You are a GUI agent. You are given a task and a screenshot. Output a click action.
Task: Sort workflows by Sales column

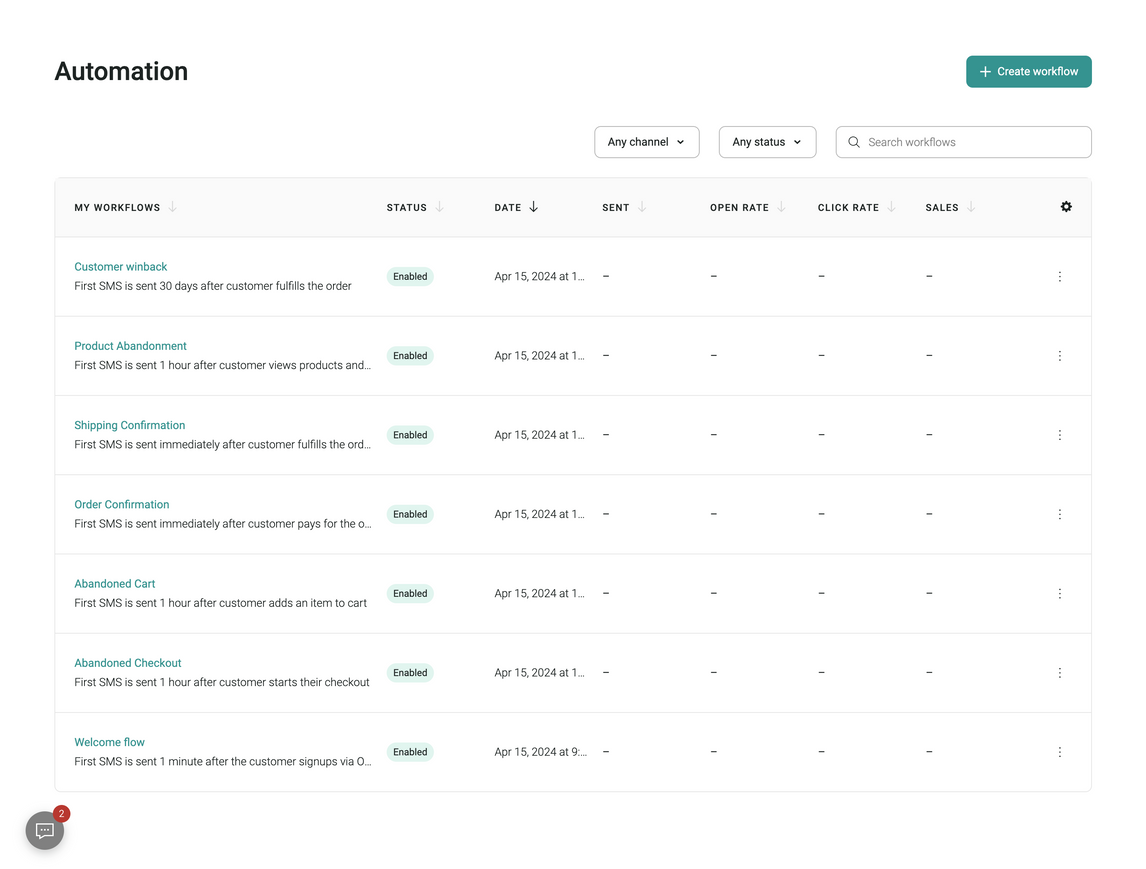point(970,207)
